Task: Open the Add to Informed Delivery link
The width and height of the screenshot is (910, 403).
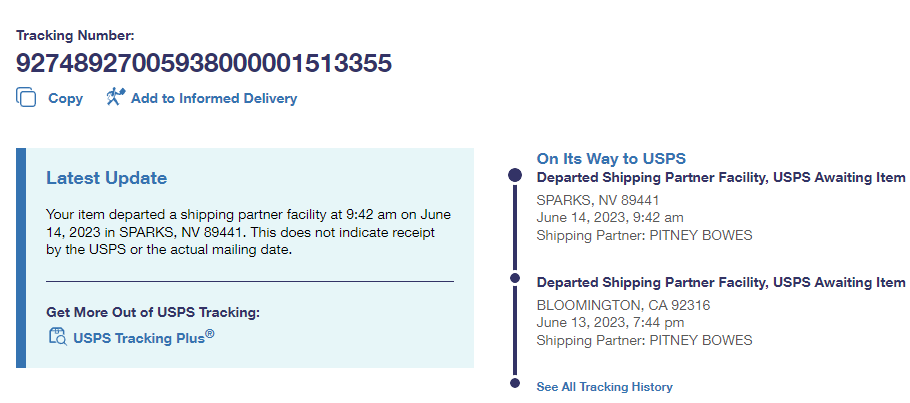Action: [213, 98]
